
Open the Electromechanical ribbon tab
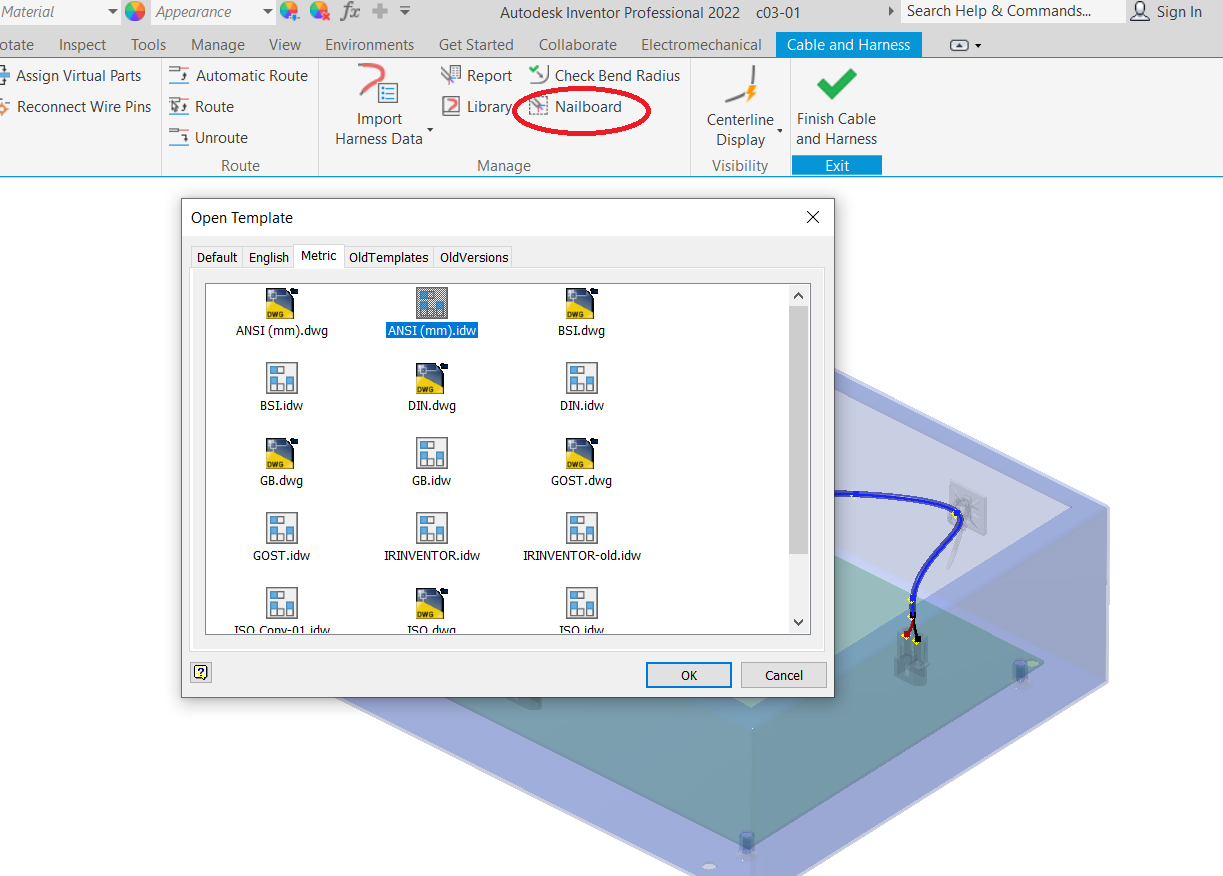coord(702,45)
